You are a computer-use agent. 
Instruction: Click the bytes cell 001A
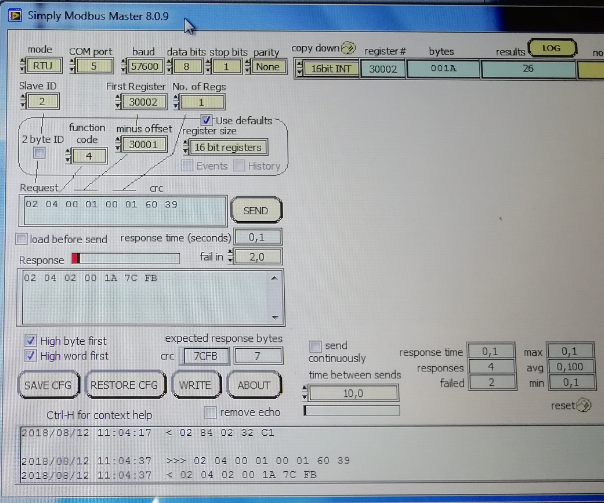tap(443, 69)
